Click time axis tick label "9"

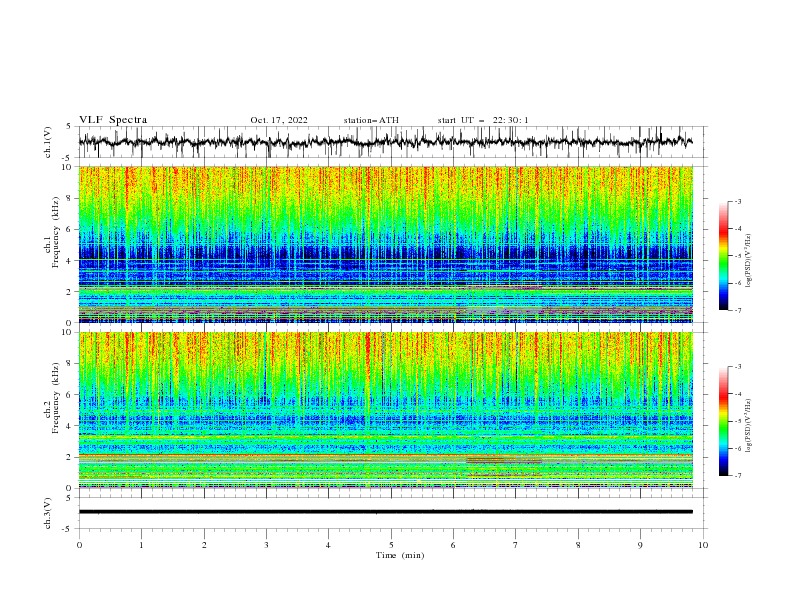point(640,545)
